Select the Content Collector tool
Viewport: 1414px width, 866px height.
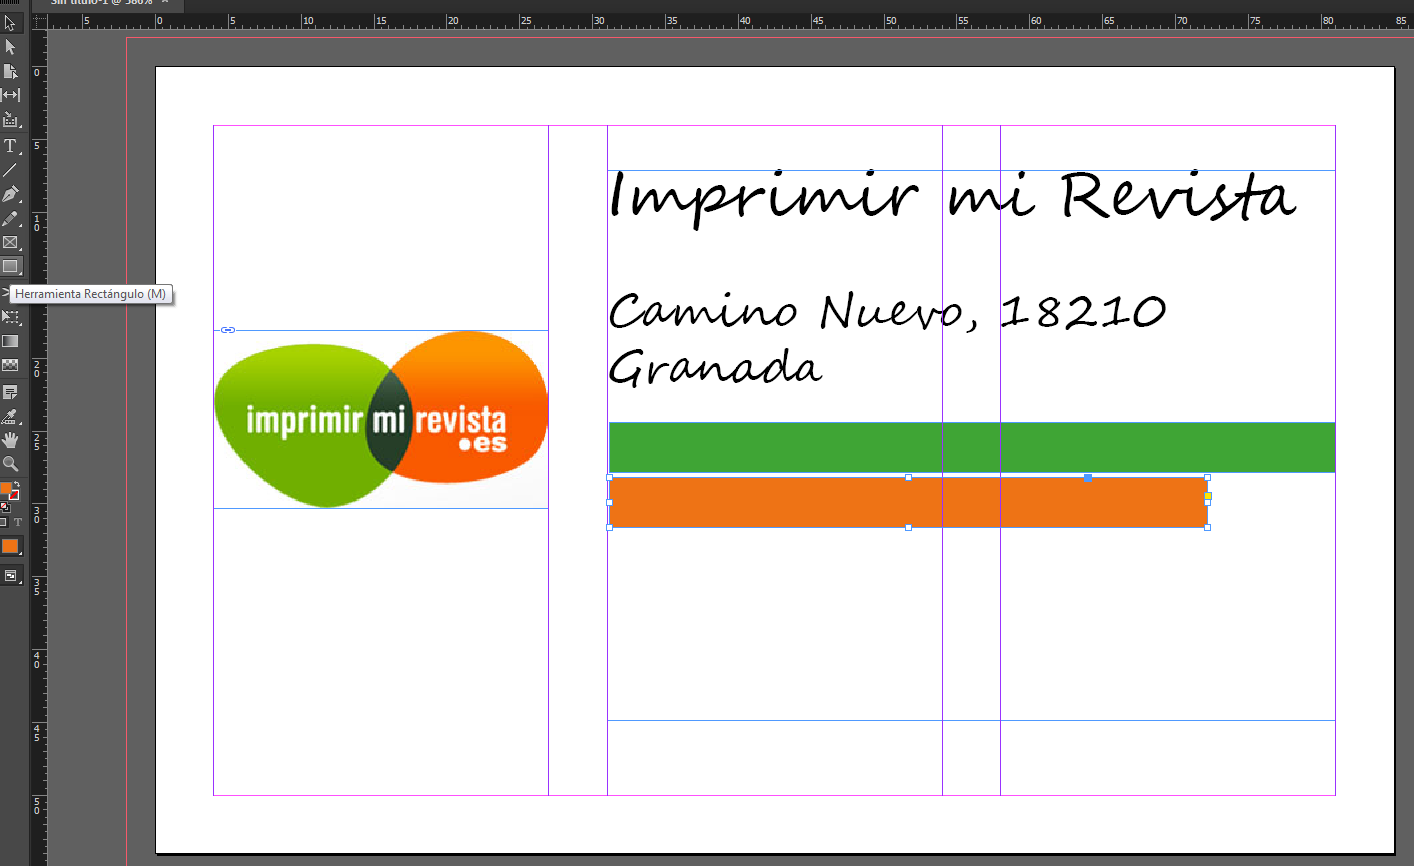(10, 120)
